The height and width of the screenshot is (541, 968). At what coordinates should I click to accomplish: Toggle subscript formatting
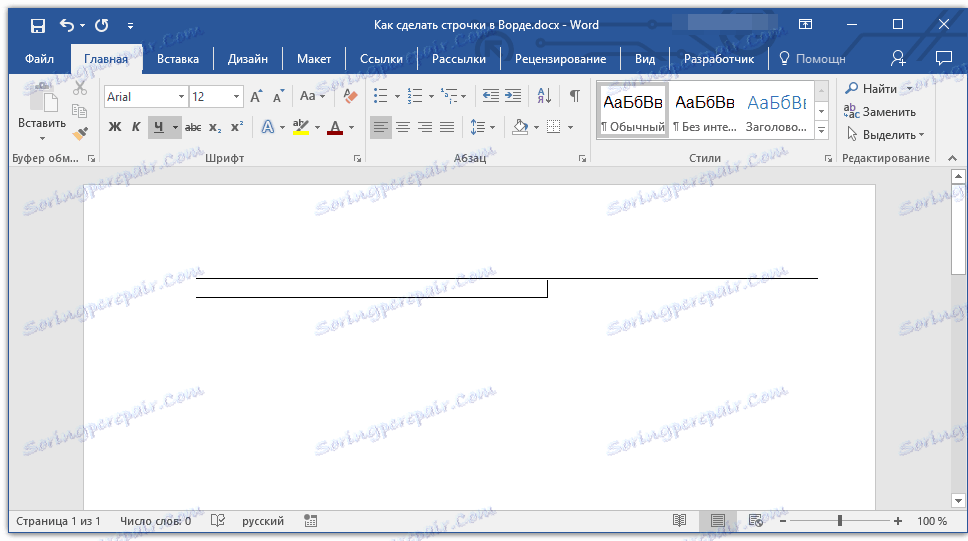coord(215,127)
